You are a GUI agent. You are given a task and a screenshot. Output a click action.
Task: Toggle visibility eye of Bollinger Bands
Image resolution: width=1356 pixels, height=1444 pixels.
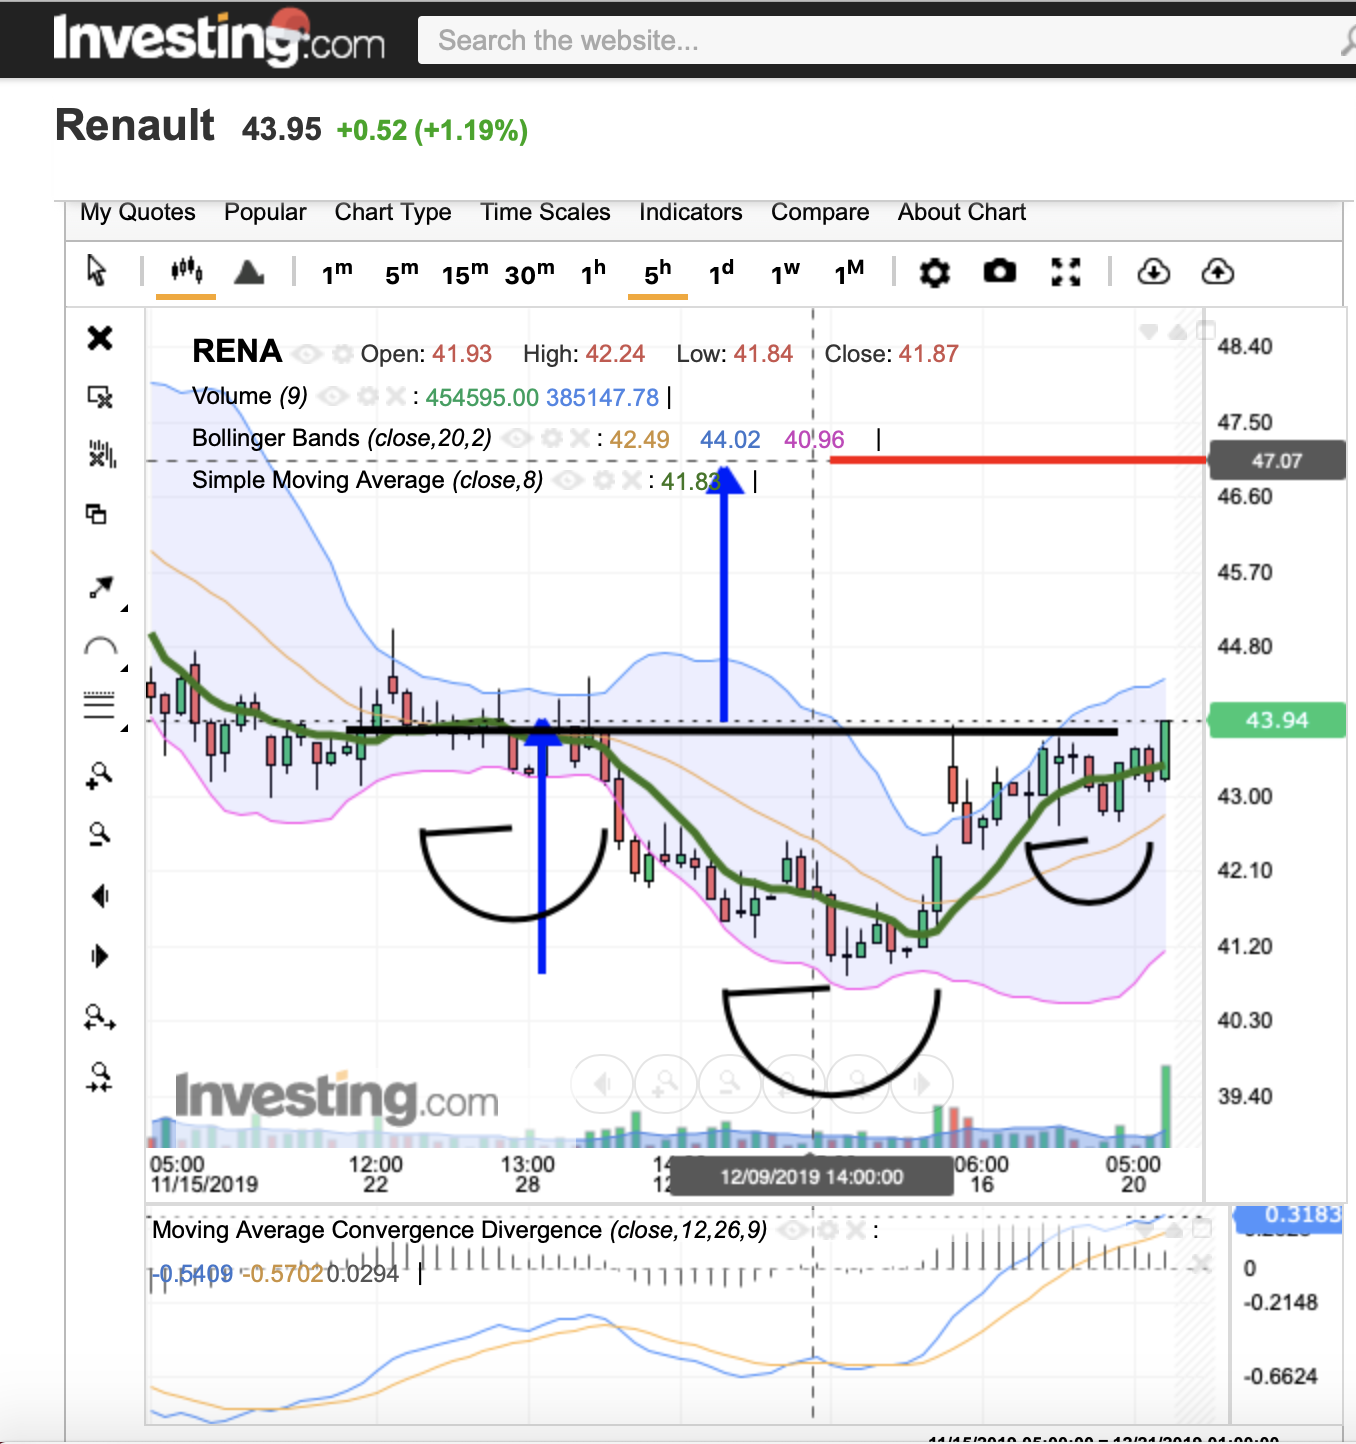516,438
